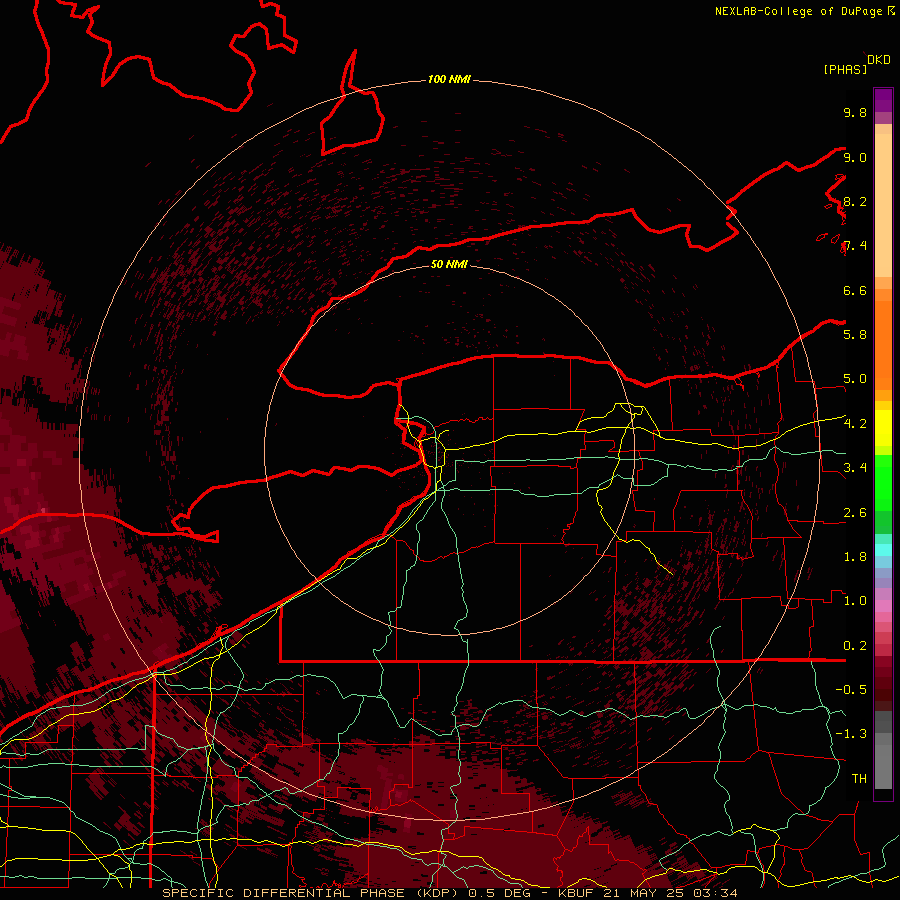The height and width of the screenshot is (900, 900).
Task: Select the purple segment atop the color bar
Action: (883, 100)
